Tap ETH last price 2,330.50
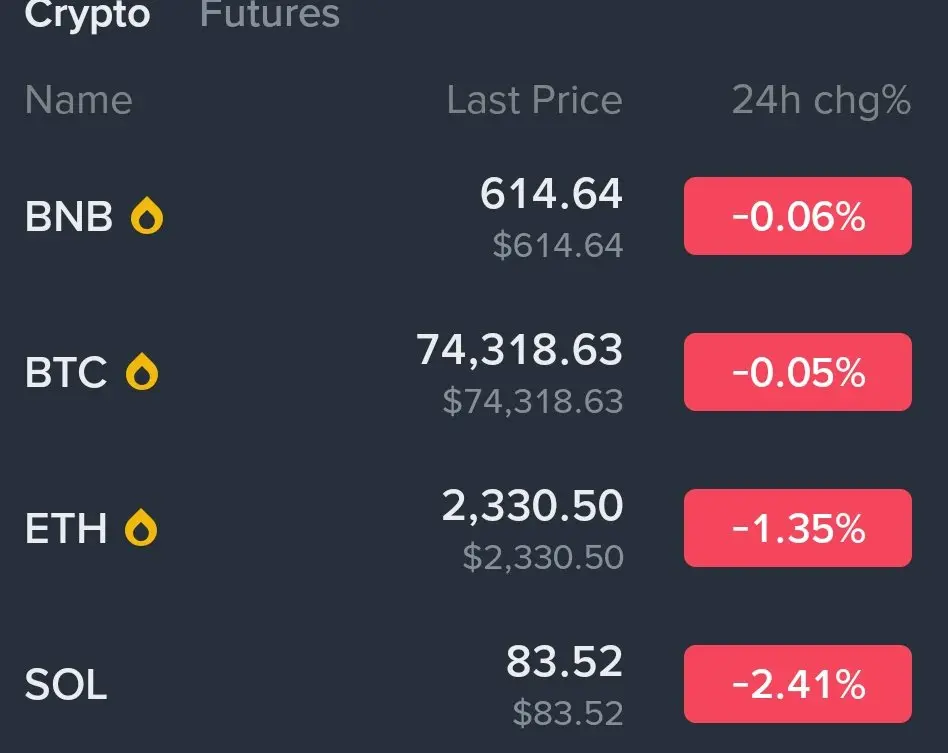948x753 pixels. (532, 507)
